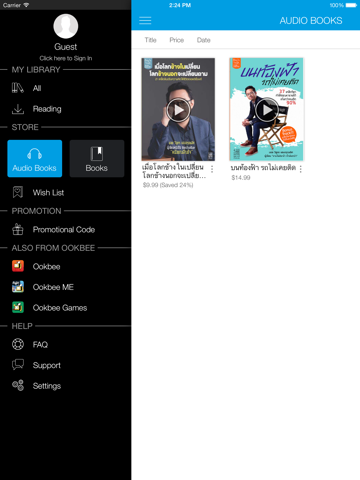Open All library bookshelf icon

18,88
